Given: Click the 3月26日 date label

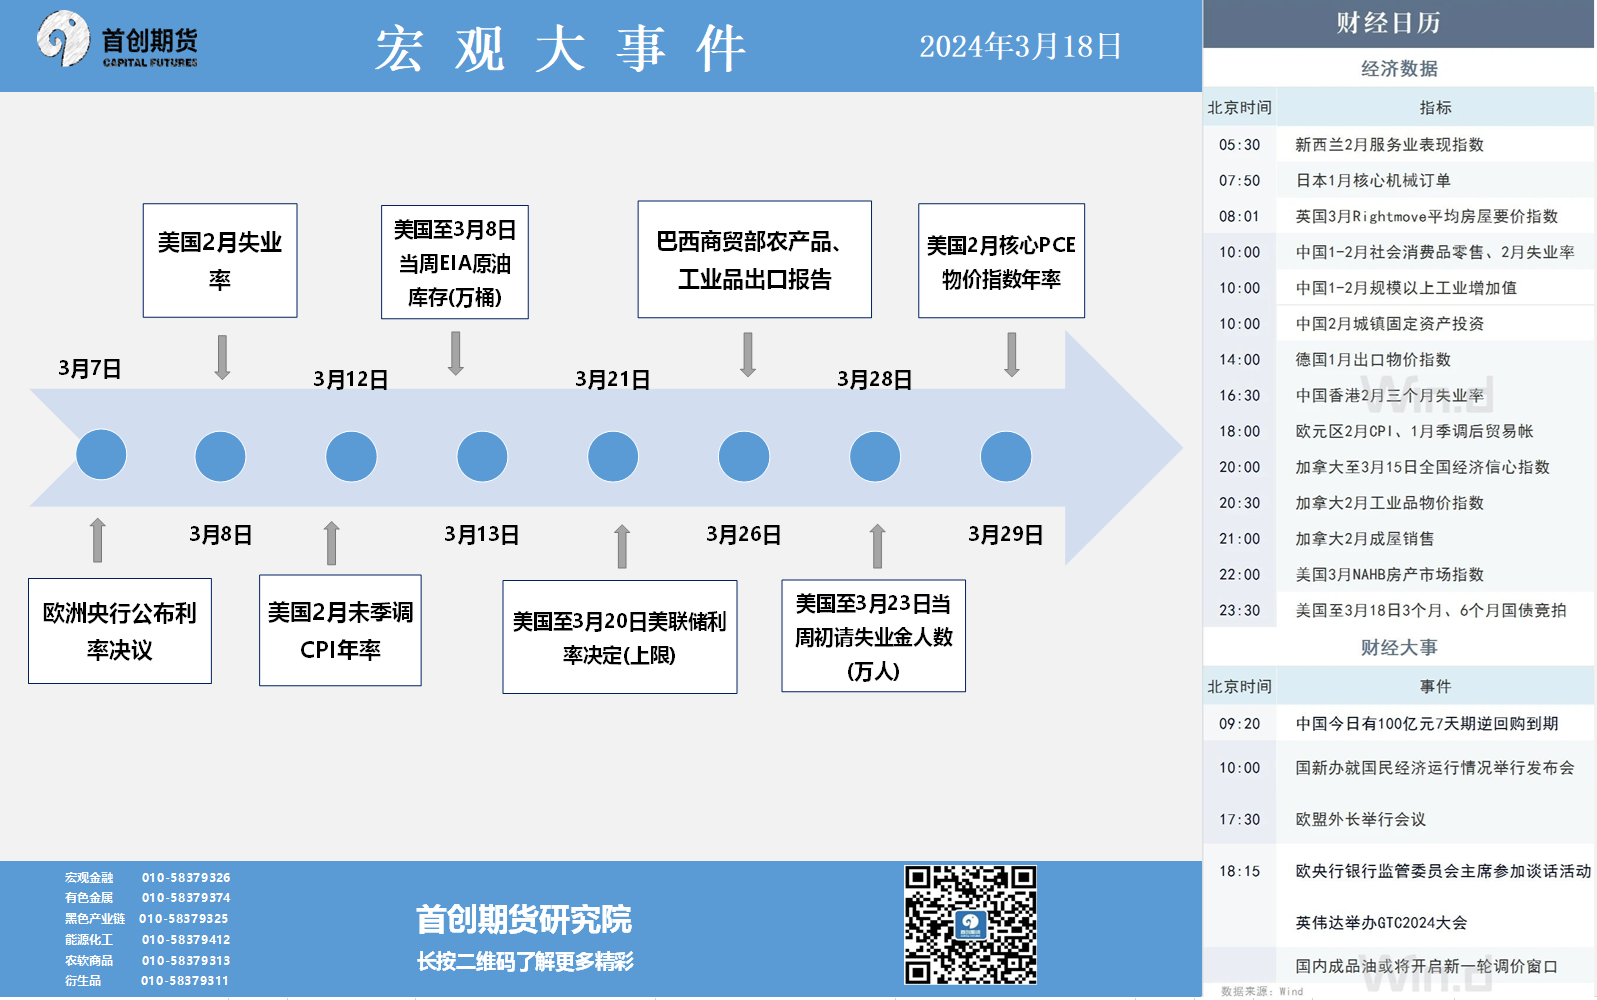Looking at the screenshot, I should (x=744, y=535).
